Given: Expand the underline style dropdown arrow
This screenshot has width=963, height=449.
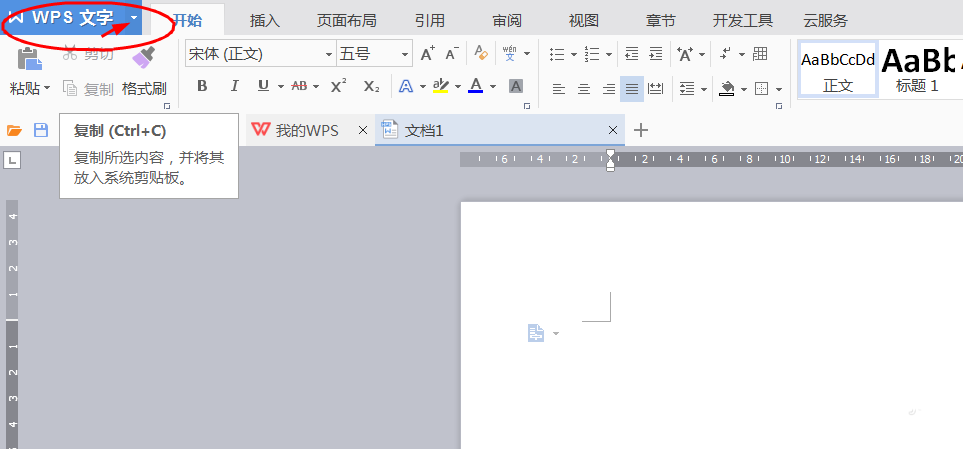Looking at the screenshot, I should pos(281,87).
